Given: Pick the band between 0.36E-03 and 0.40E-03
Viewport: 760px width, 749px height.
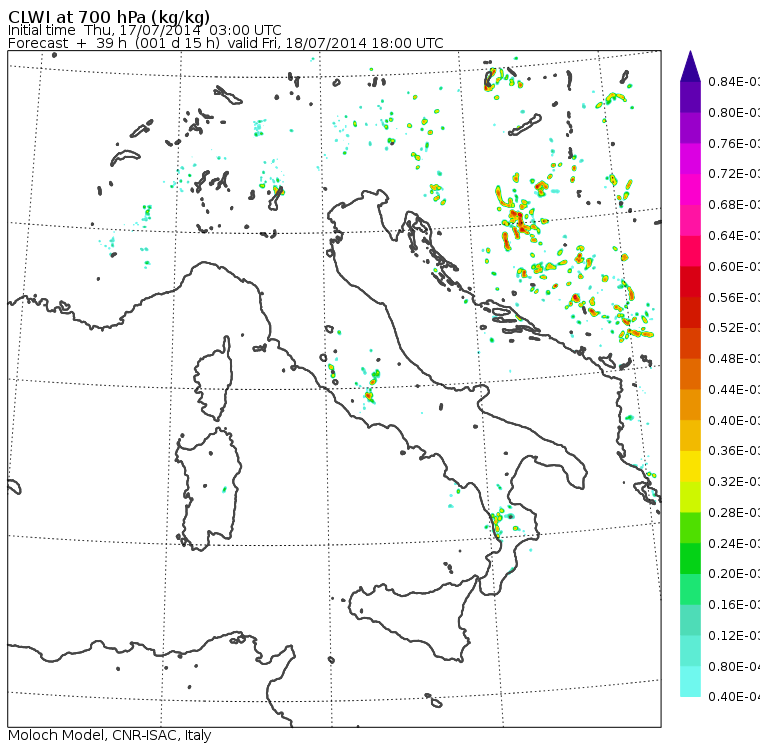Looking at the screenshot, I should click(x=690, y=435).
